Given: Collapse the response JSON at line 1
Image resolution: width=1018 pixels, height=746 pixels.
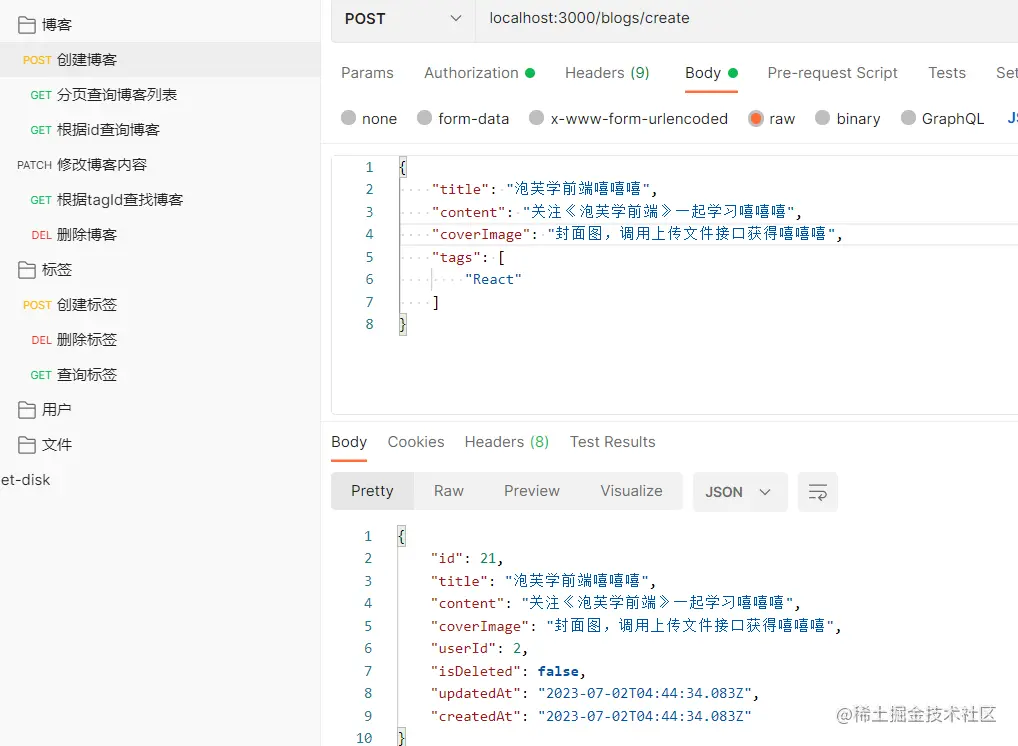Looking at the screenshot, I should click(x=401, y=536).
